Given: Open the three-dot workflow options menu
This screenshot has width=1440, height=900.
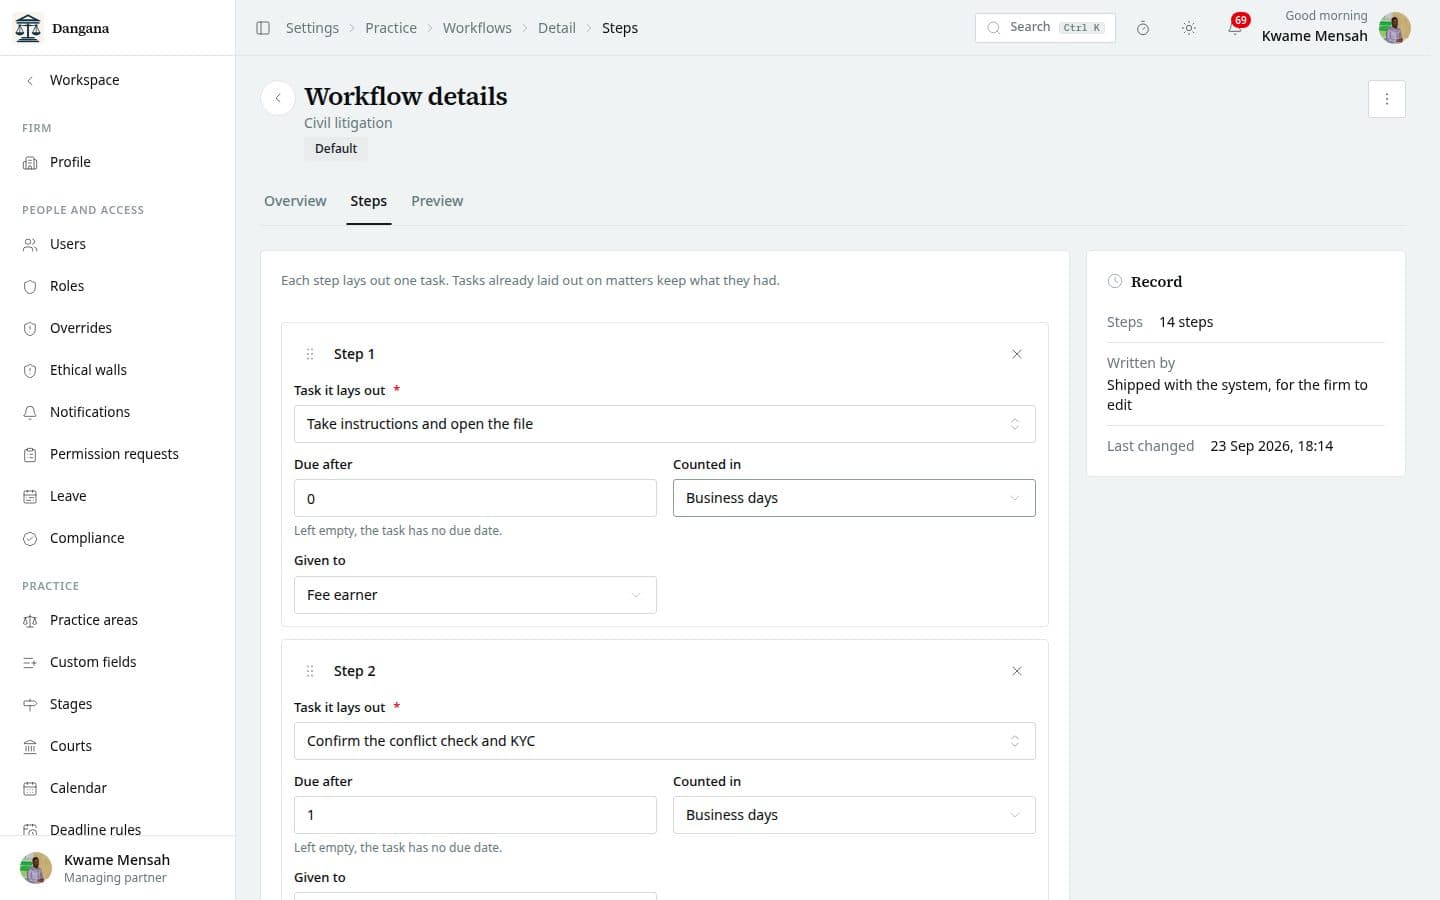Looking at the screenshot, I should 1387,99.
